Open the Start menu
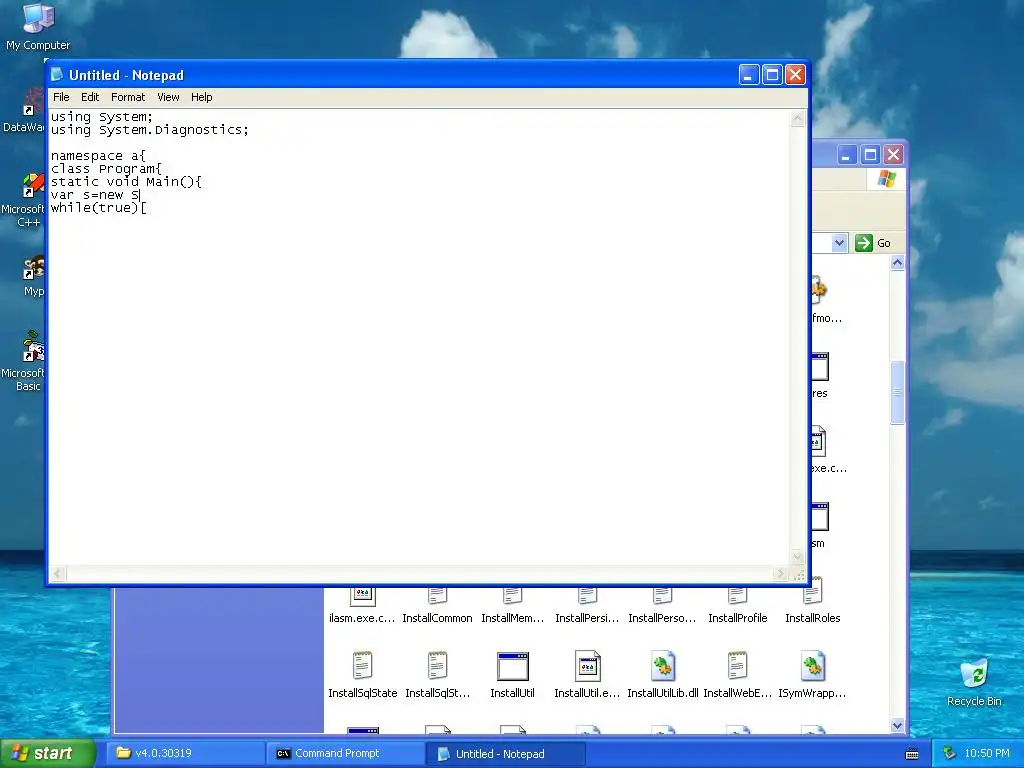The image size is (1024, 768). point(47,753)
